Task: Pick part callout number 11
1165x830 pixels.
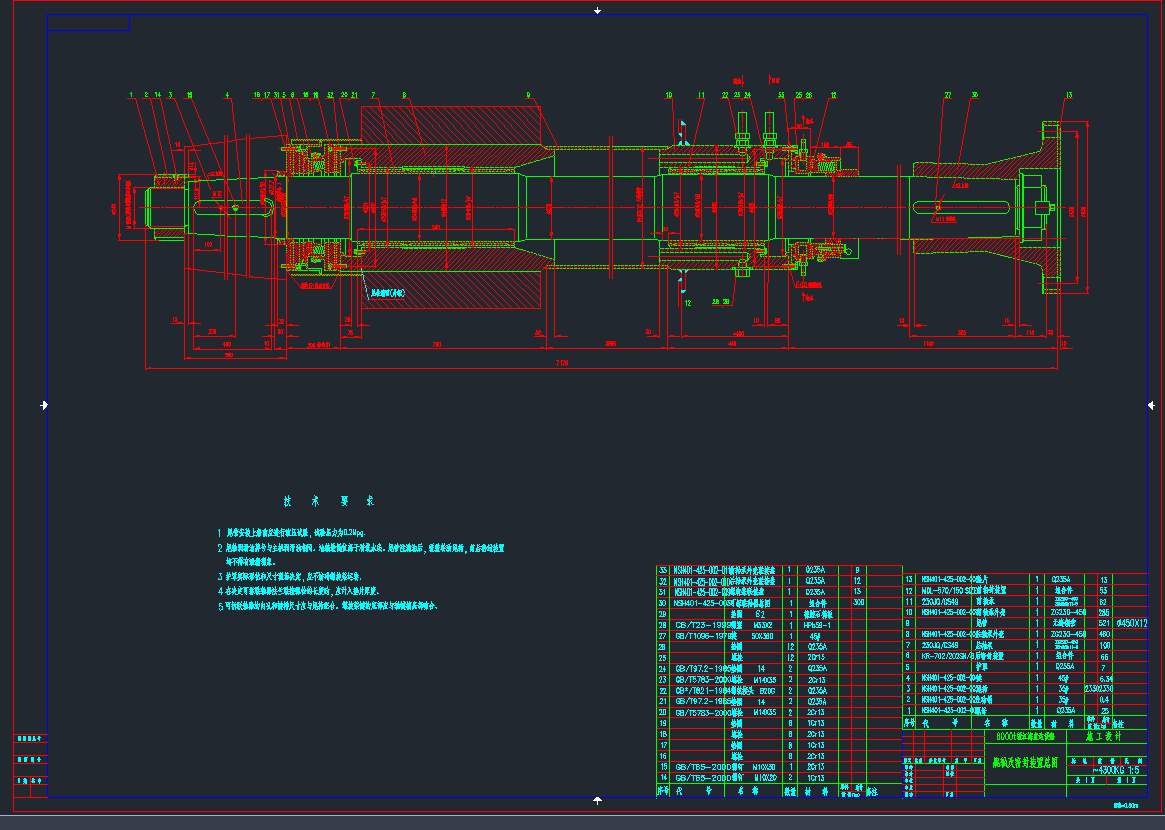Action: pyautogui.click(x=701, y=95)
